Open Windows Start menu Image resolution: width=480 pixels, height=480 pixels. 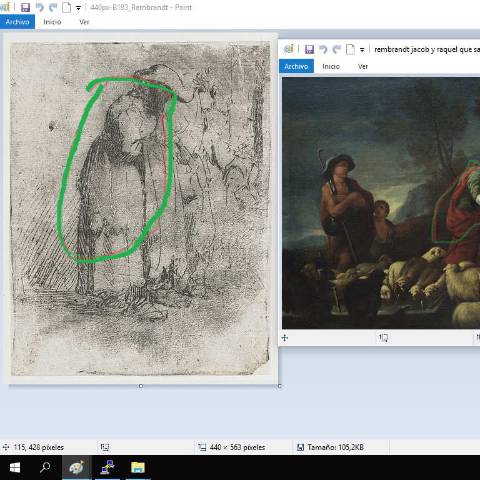(x=15, y=467)
